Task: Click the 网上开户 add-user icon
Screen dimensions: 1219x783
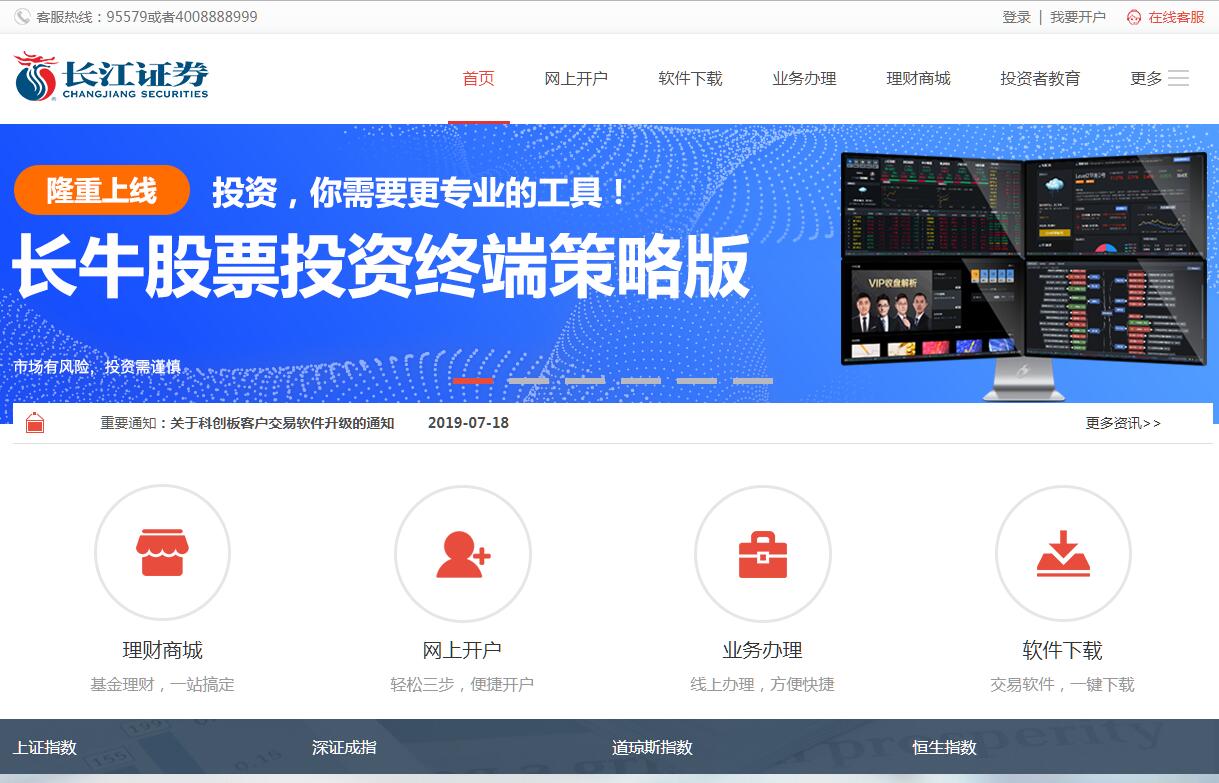Action: [463, 554]
